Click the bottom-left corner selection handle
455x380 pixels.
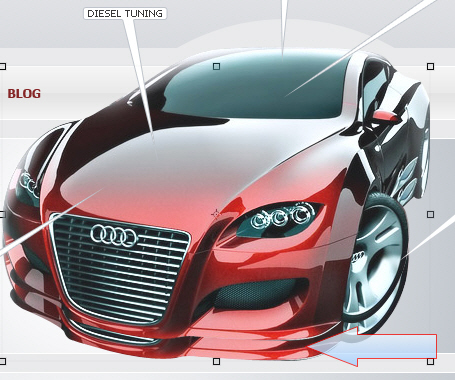[x=3, y=361]
